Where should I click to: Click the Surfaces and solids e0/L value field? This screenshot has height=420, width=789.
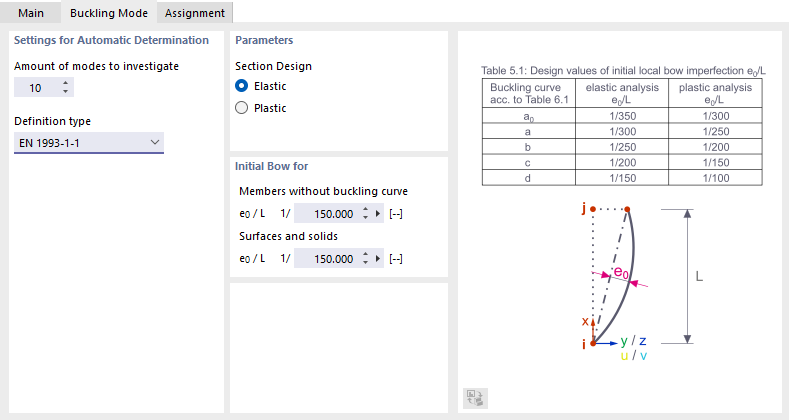(327, 259)
